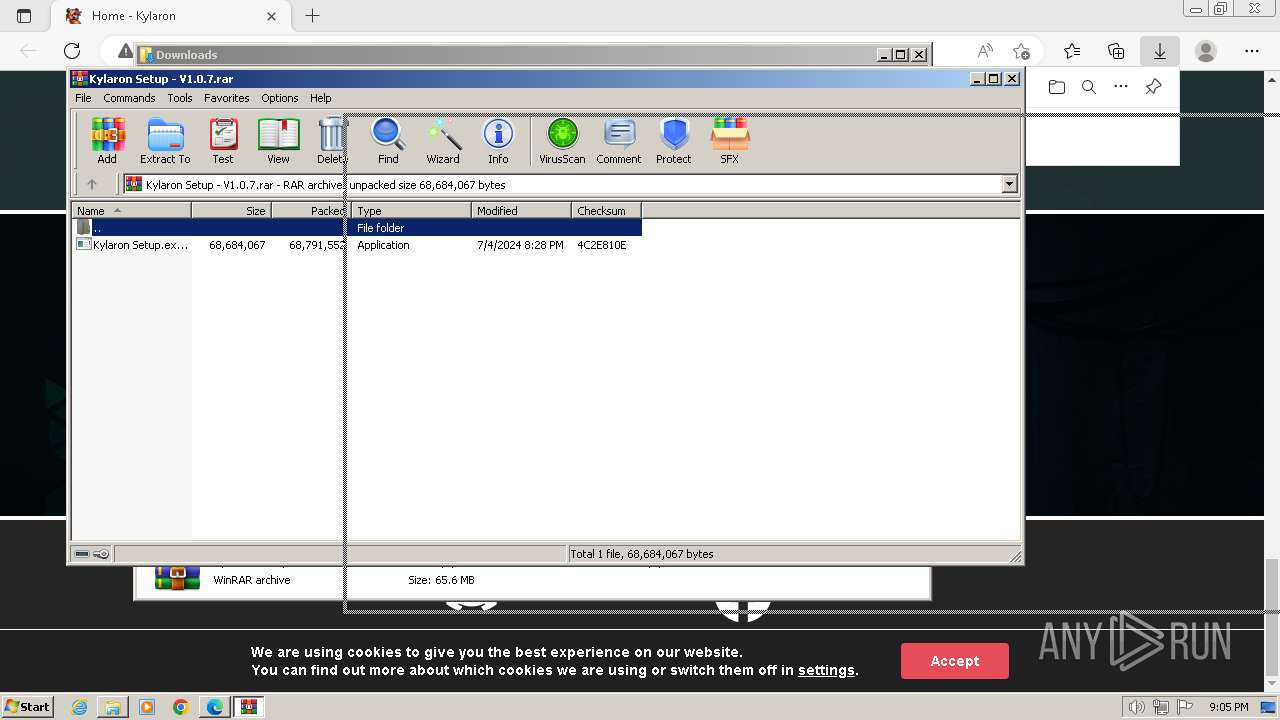Open Internet Explorer from taskbar
Image resolution: width=1280 pixels, height=720 pixels.
[79, 707]
